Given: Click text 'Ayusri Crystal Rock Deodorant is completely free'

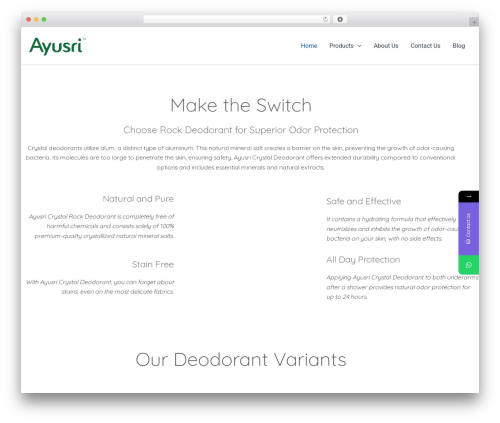Looking at the screenshot, I should pyautogui.click(x=101, y=226).
